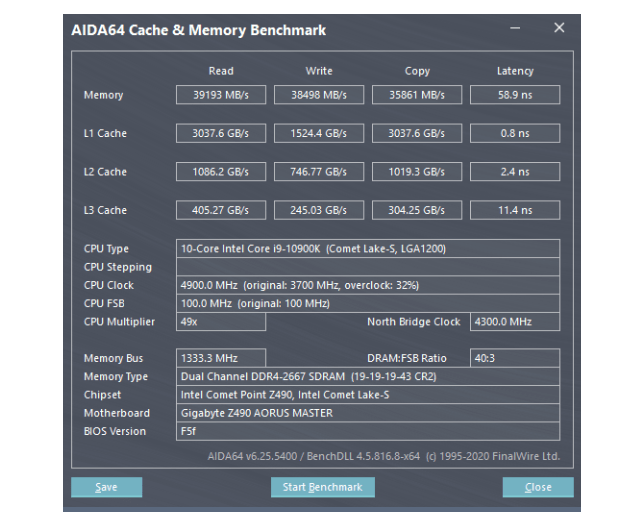Viewport: 618px width, 527px height.
Task: Click the Memory Copy 35861 MB/s field
Action: [416, 95]
